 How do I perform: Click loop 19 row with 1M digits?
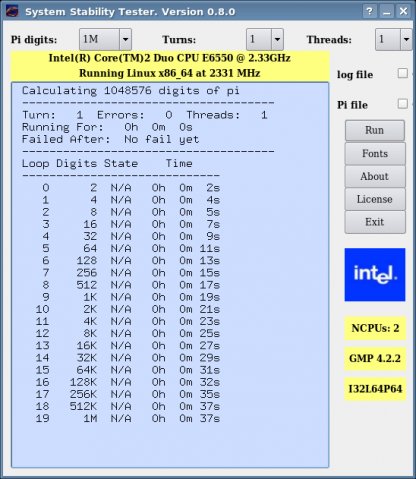(x=128, y=418)
